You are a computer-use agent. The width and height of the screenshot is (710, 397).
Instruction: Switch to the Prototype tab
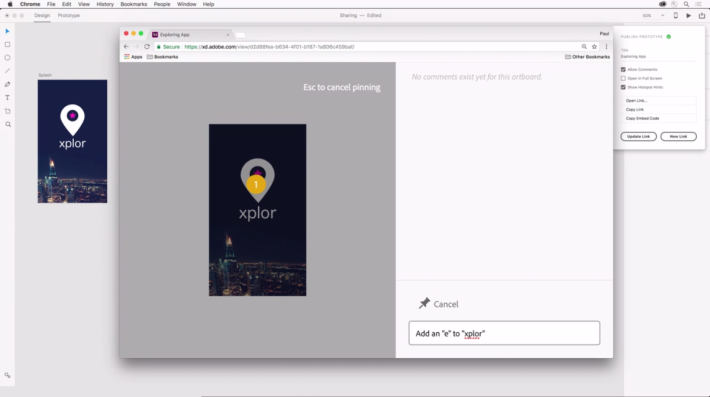click(68, 15)
